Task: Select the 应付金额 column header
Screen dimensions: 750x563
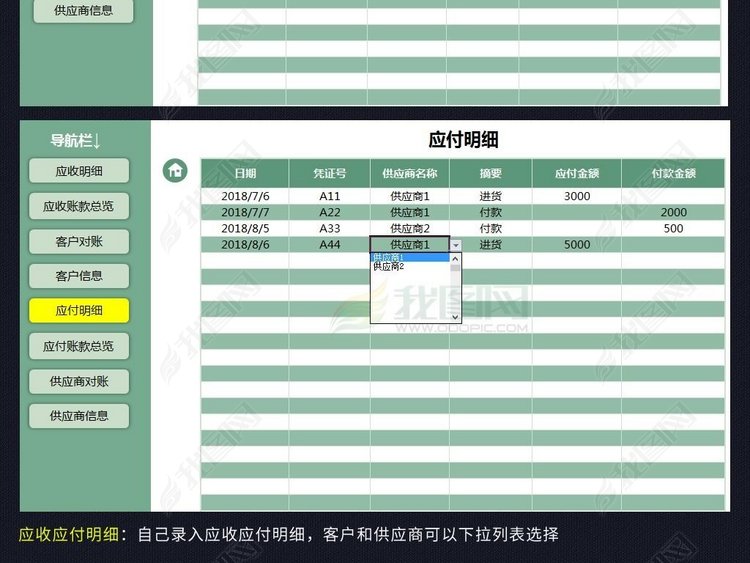Action: point(576,173)
